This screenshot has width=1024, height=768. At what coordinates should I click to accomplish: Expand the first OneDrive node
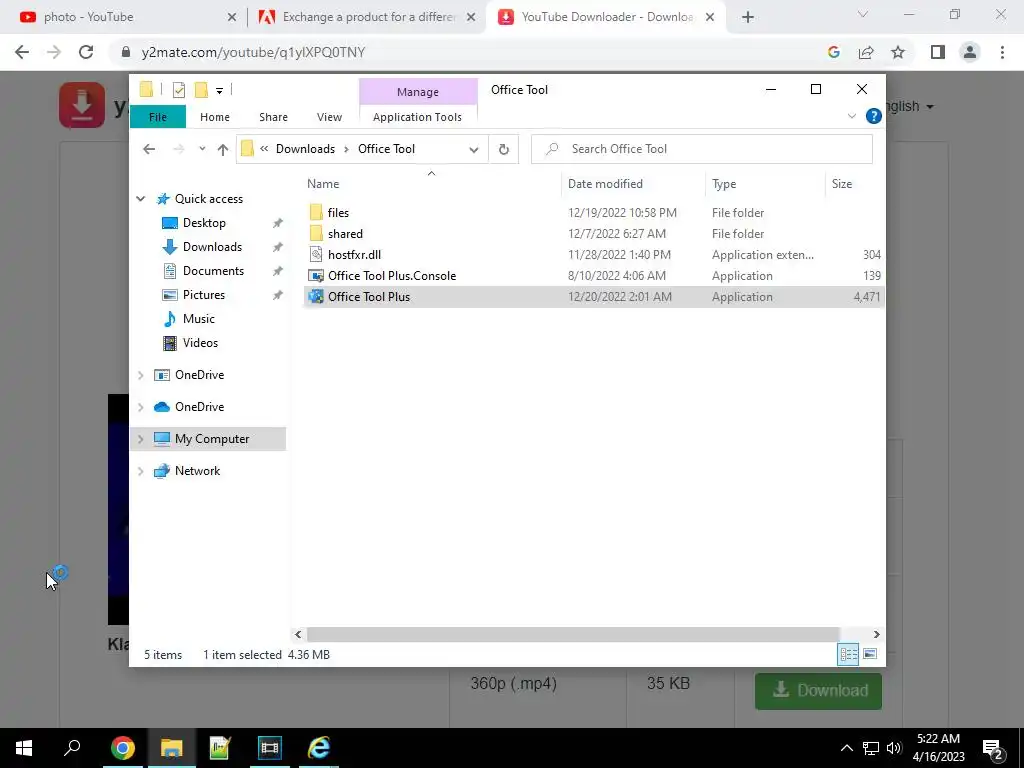click(x=140, y=375)
